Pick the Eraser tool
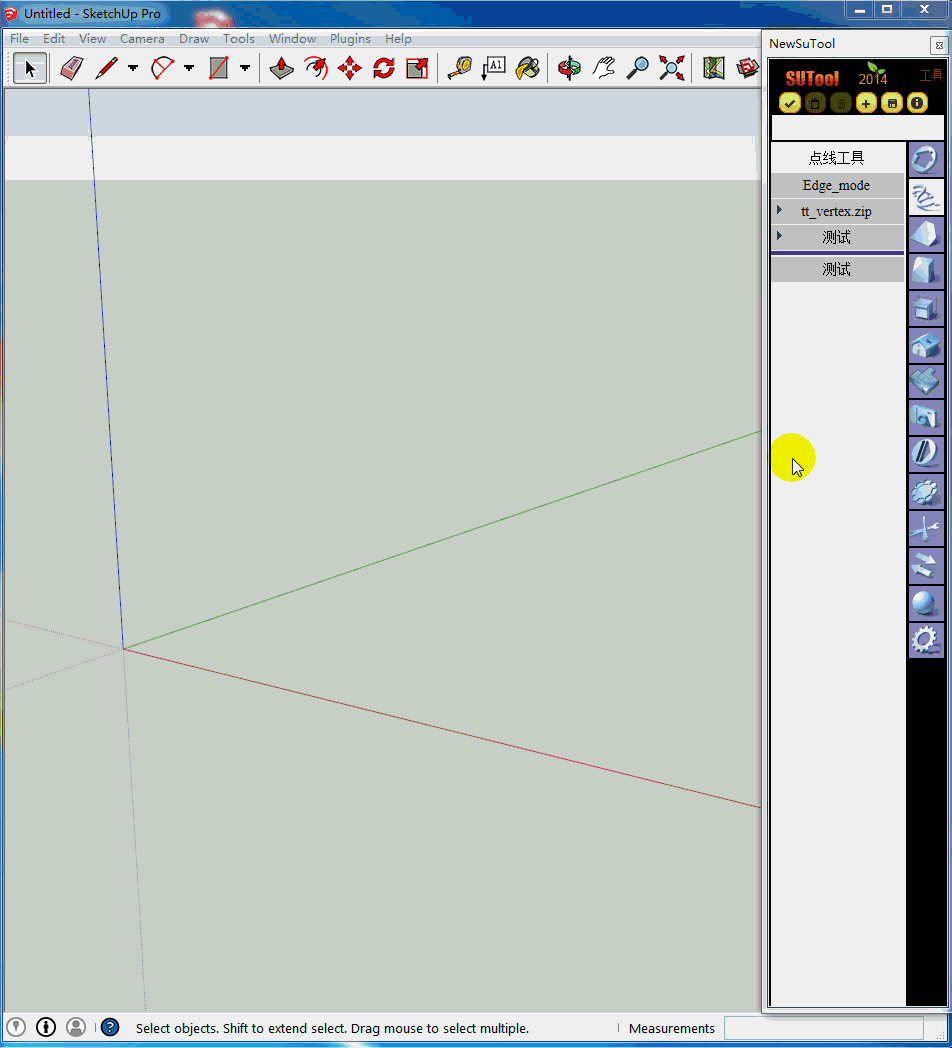952x1048 pixels. [72, 68]
